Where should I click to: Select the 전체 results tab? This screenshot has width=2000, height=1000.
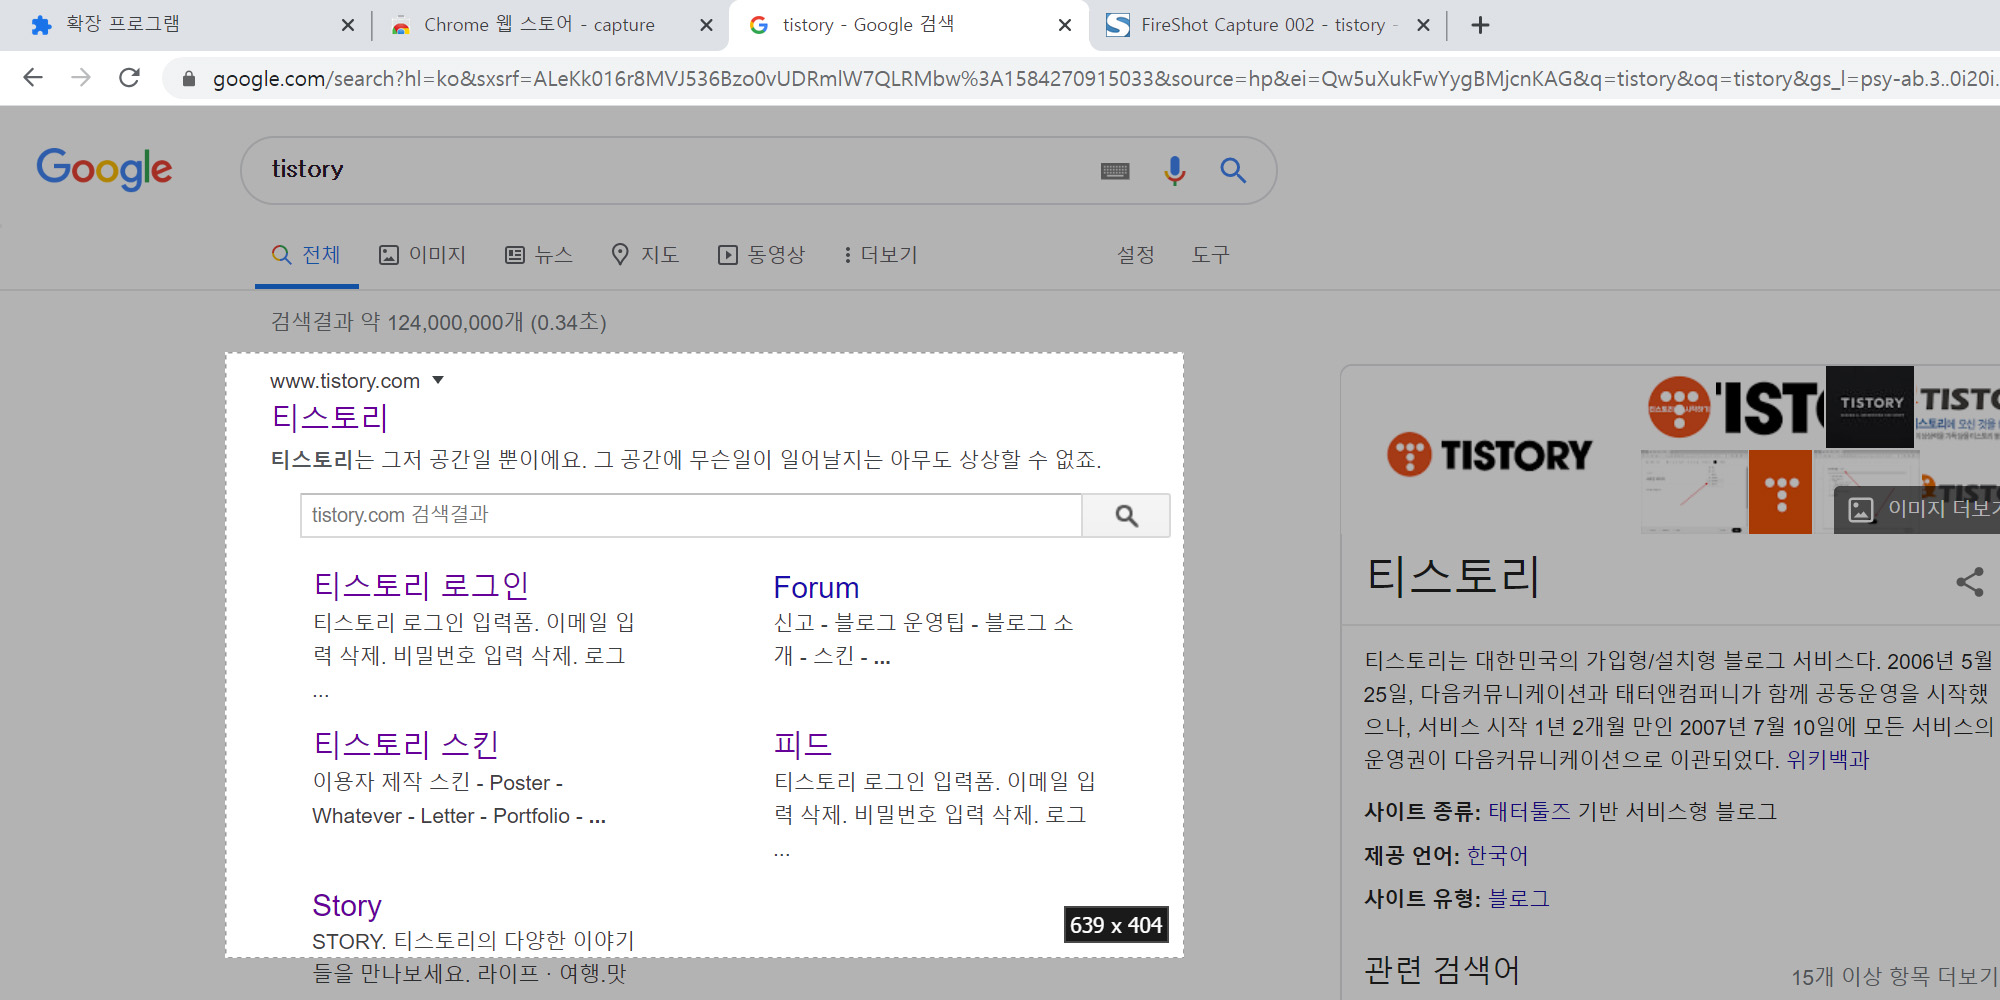coord(306,255)
